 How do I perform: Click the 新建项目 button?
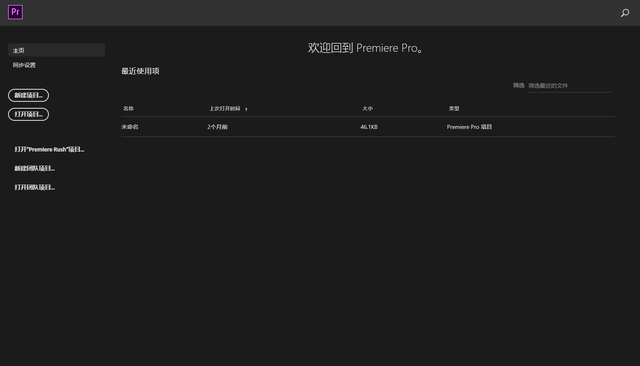29,95
